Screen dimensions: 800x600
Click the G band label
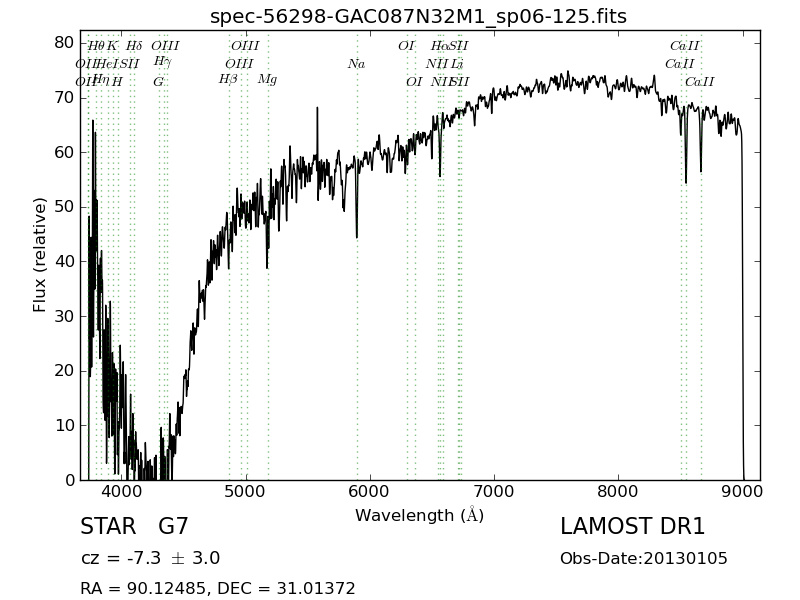(159, 82)
